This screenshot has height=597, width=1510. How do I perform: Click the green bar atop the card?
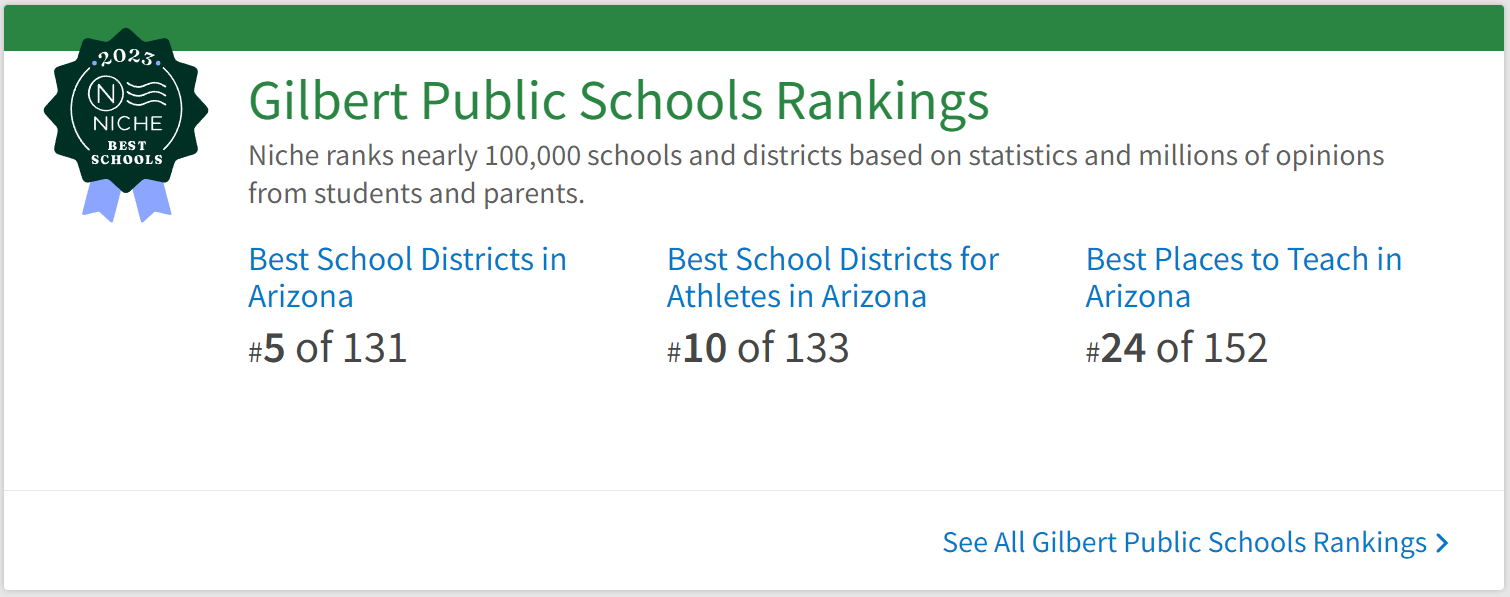pyautogui.click(x=755, y=28)
